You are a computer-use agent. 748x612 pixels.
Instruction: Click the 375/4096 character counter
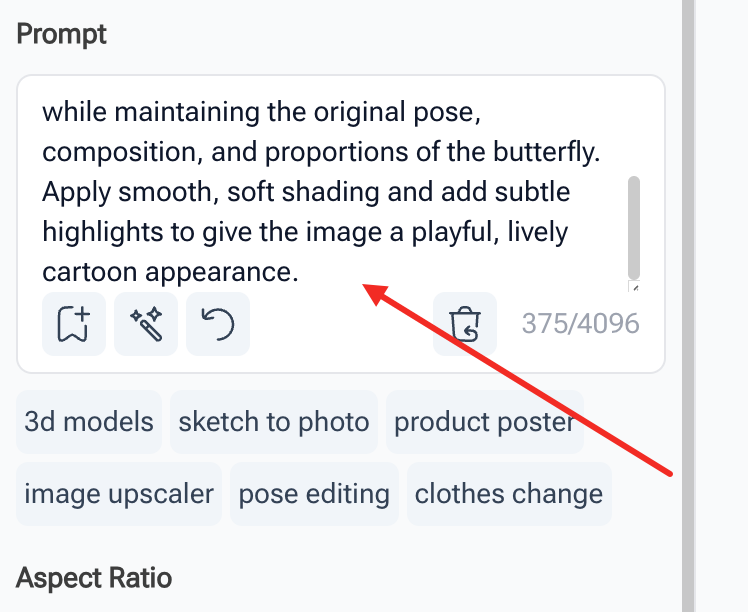coord(580,324)
